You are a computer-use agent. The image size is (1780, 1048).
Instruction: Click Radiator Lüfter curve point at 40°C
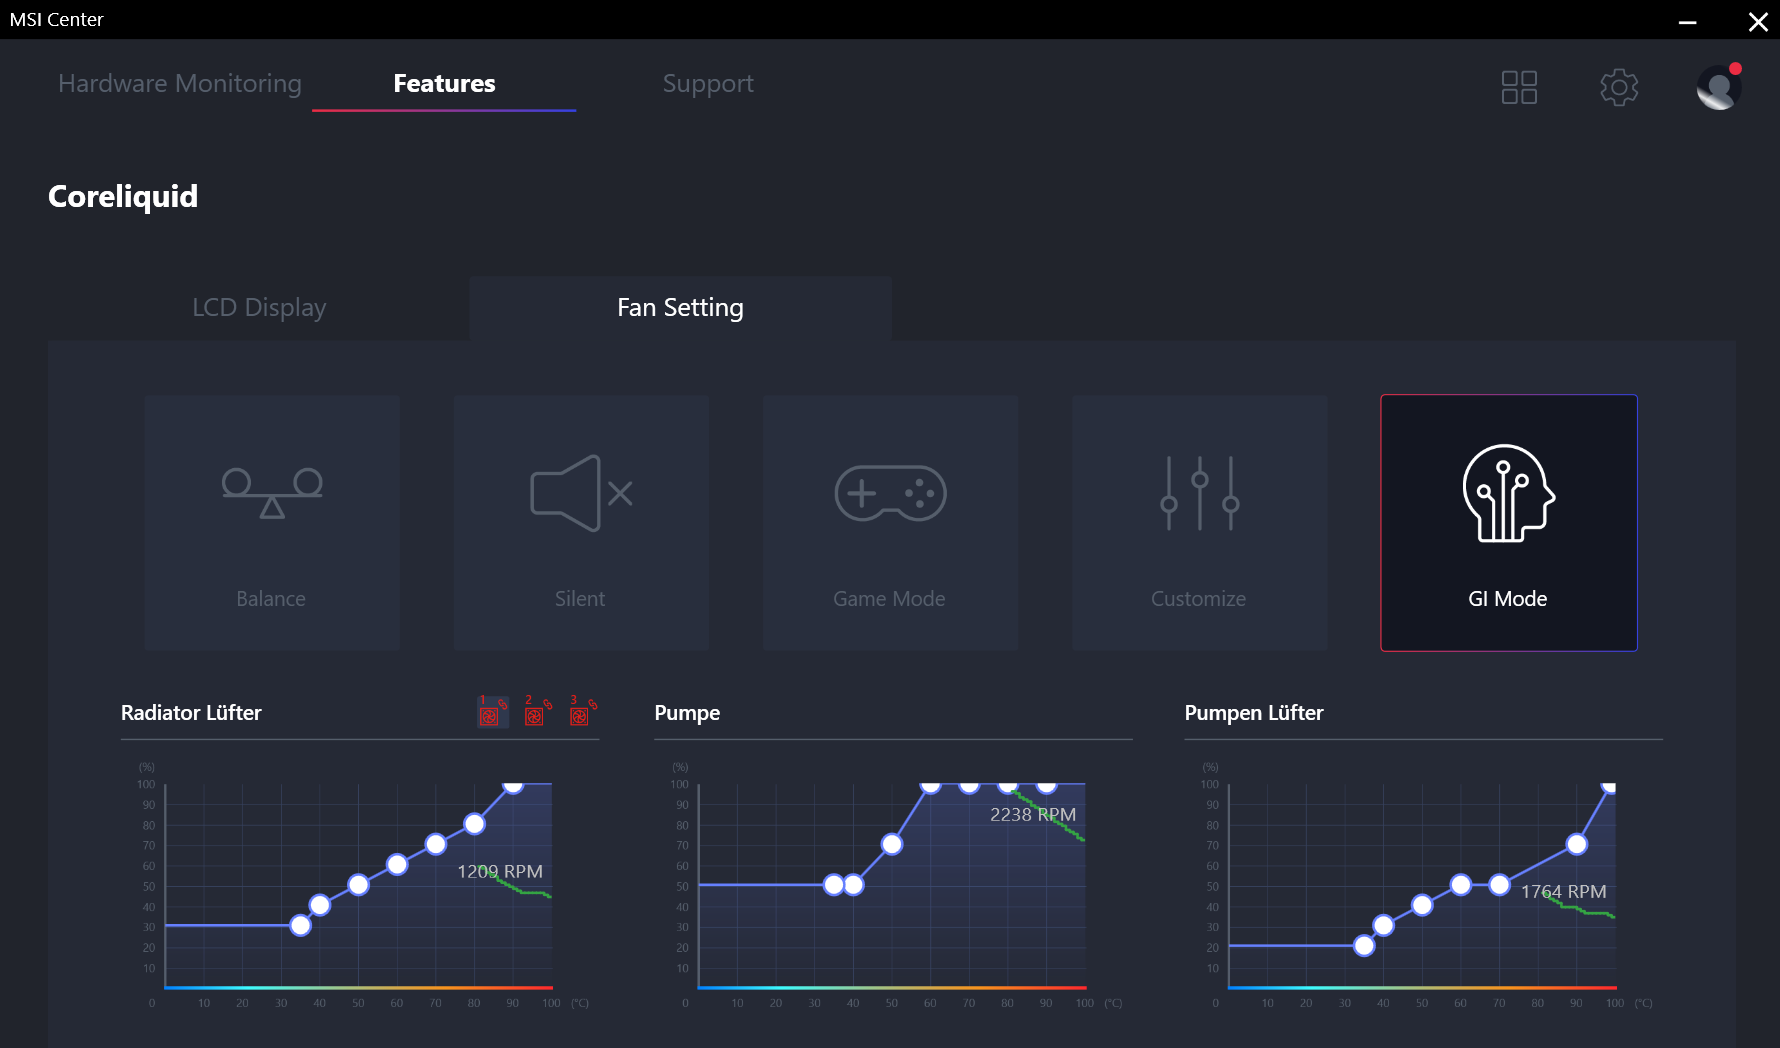click(x=320, y=905)
